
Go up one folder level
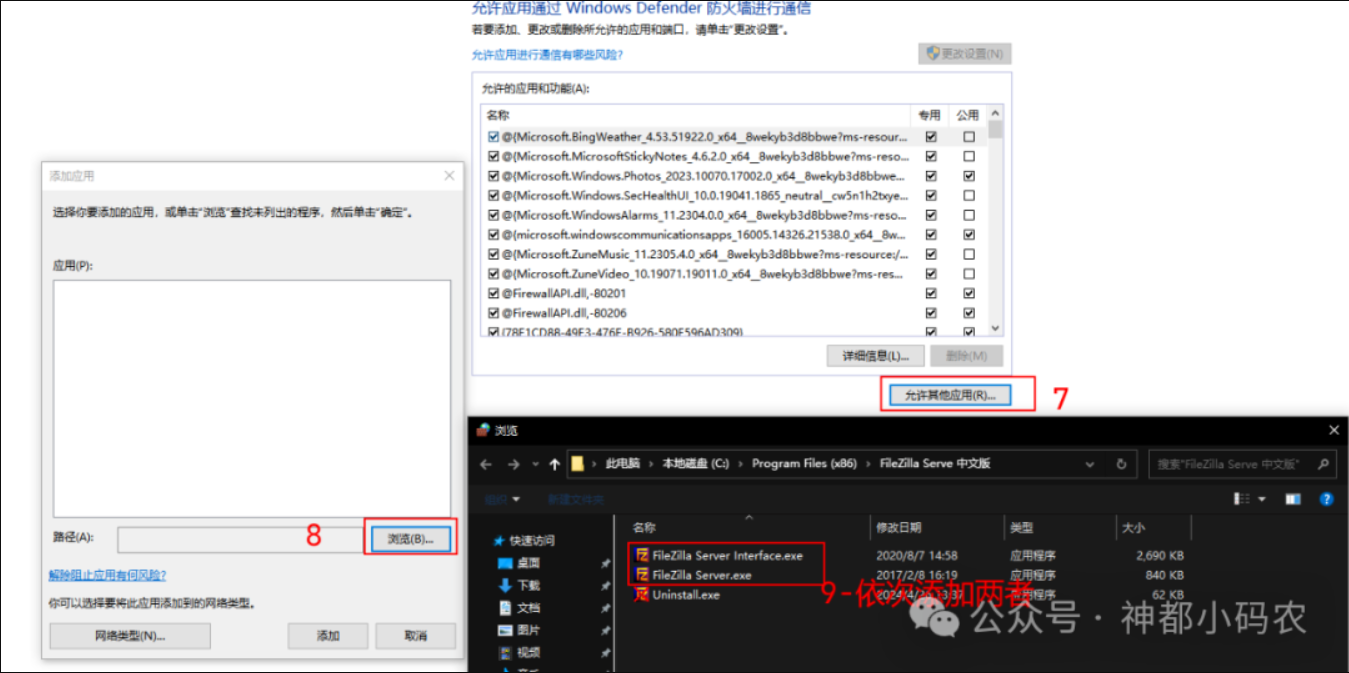coord(555,464)
